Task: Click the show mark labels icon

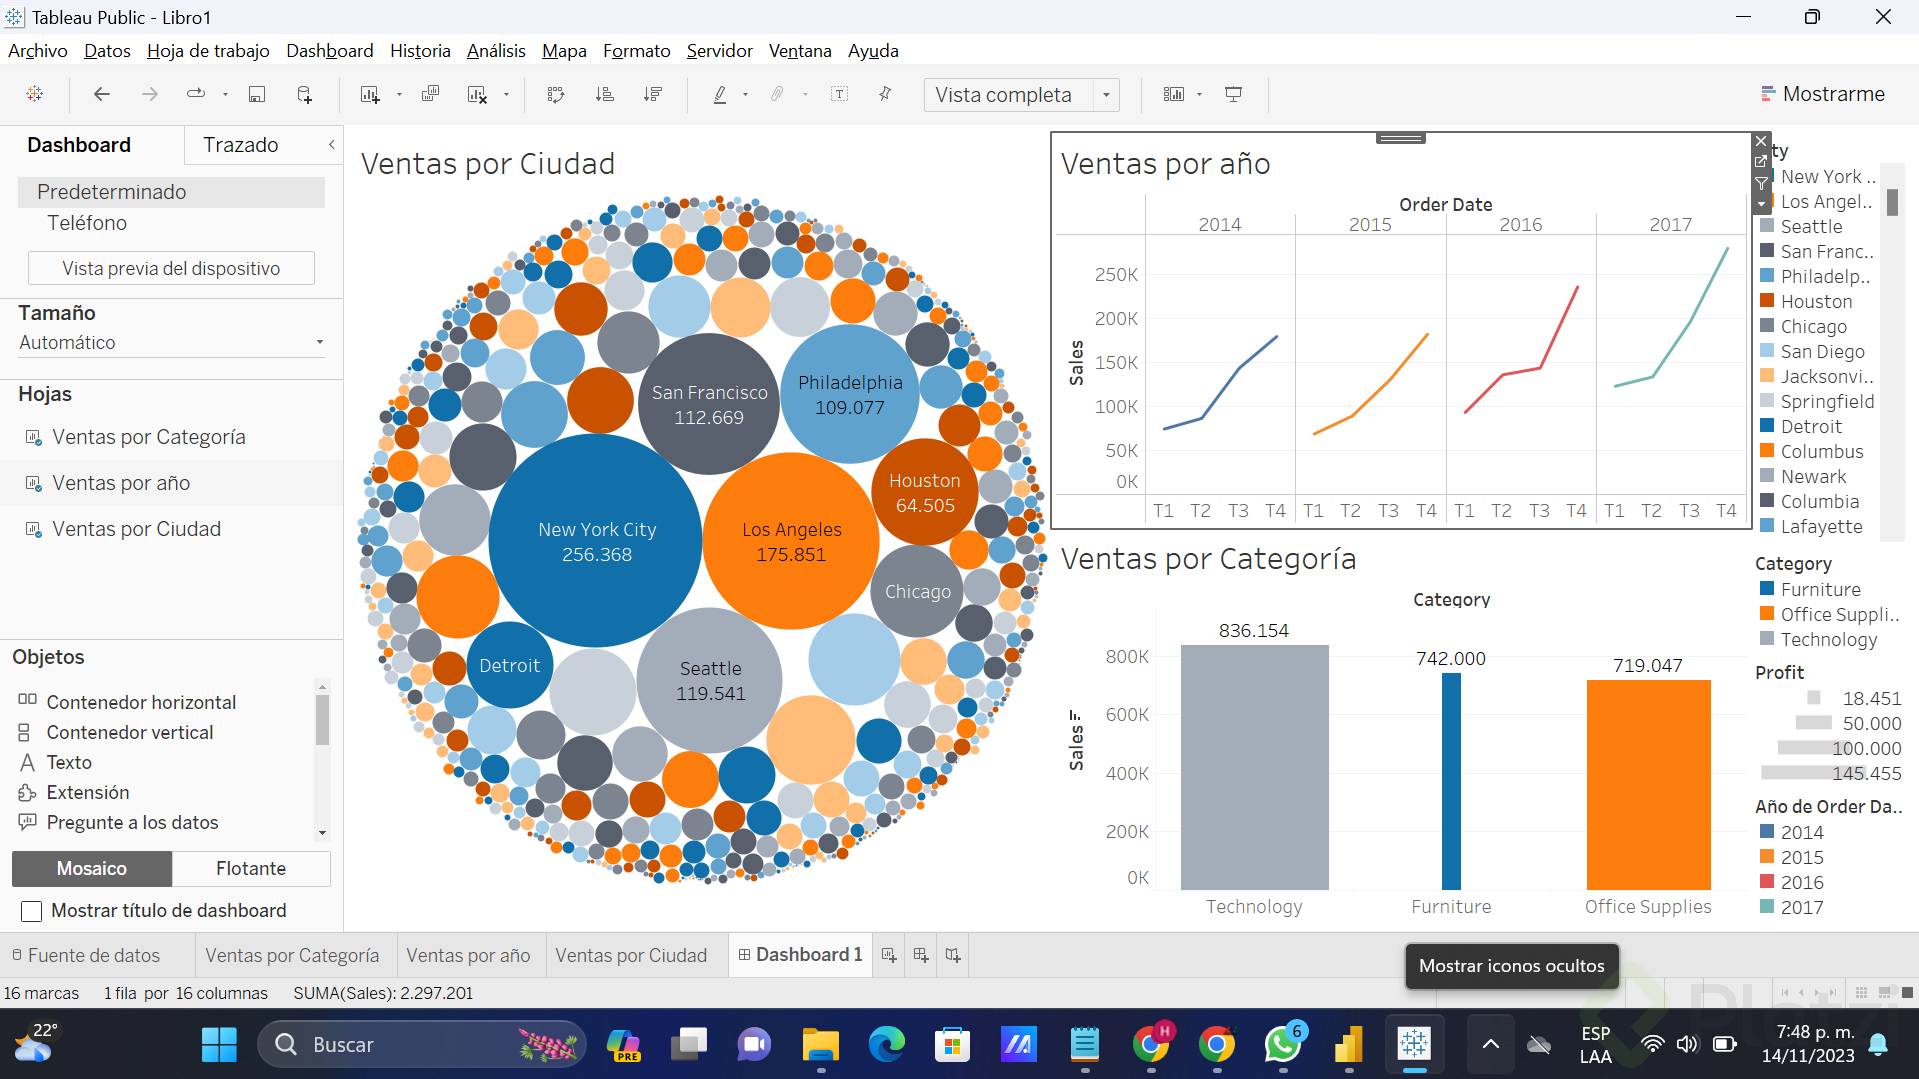Action: (x=839, y=94)
